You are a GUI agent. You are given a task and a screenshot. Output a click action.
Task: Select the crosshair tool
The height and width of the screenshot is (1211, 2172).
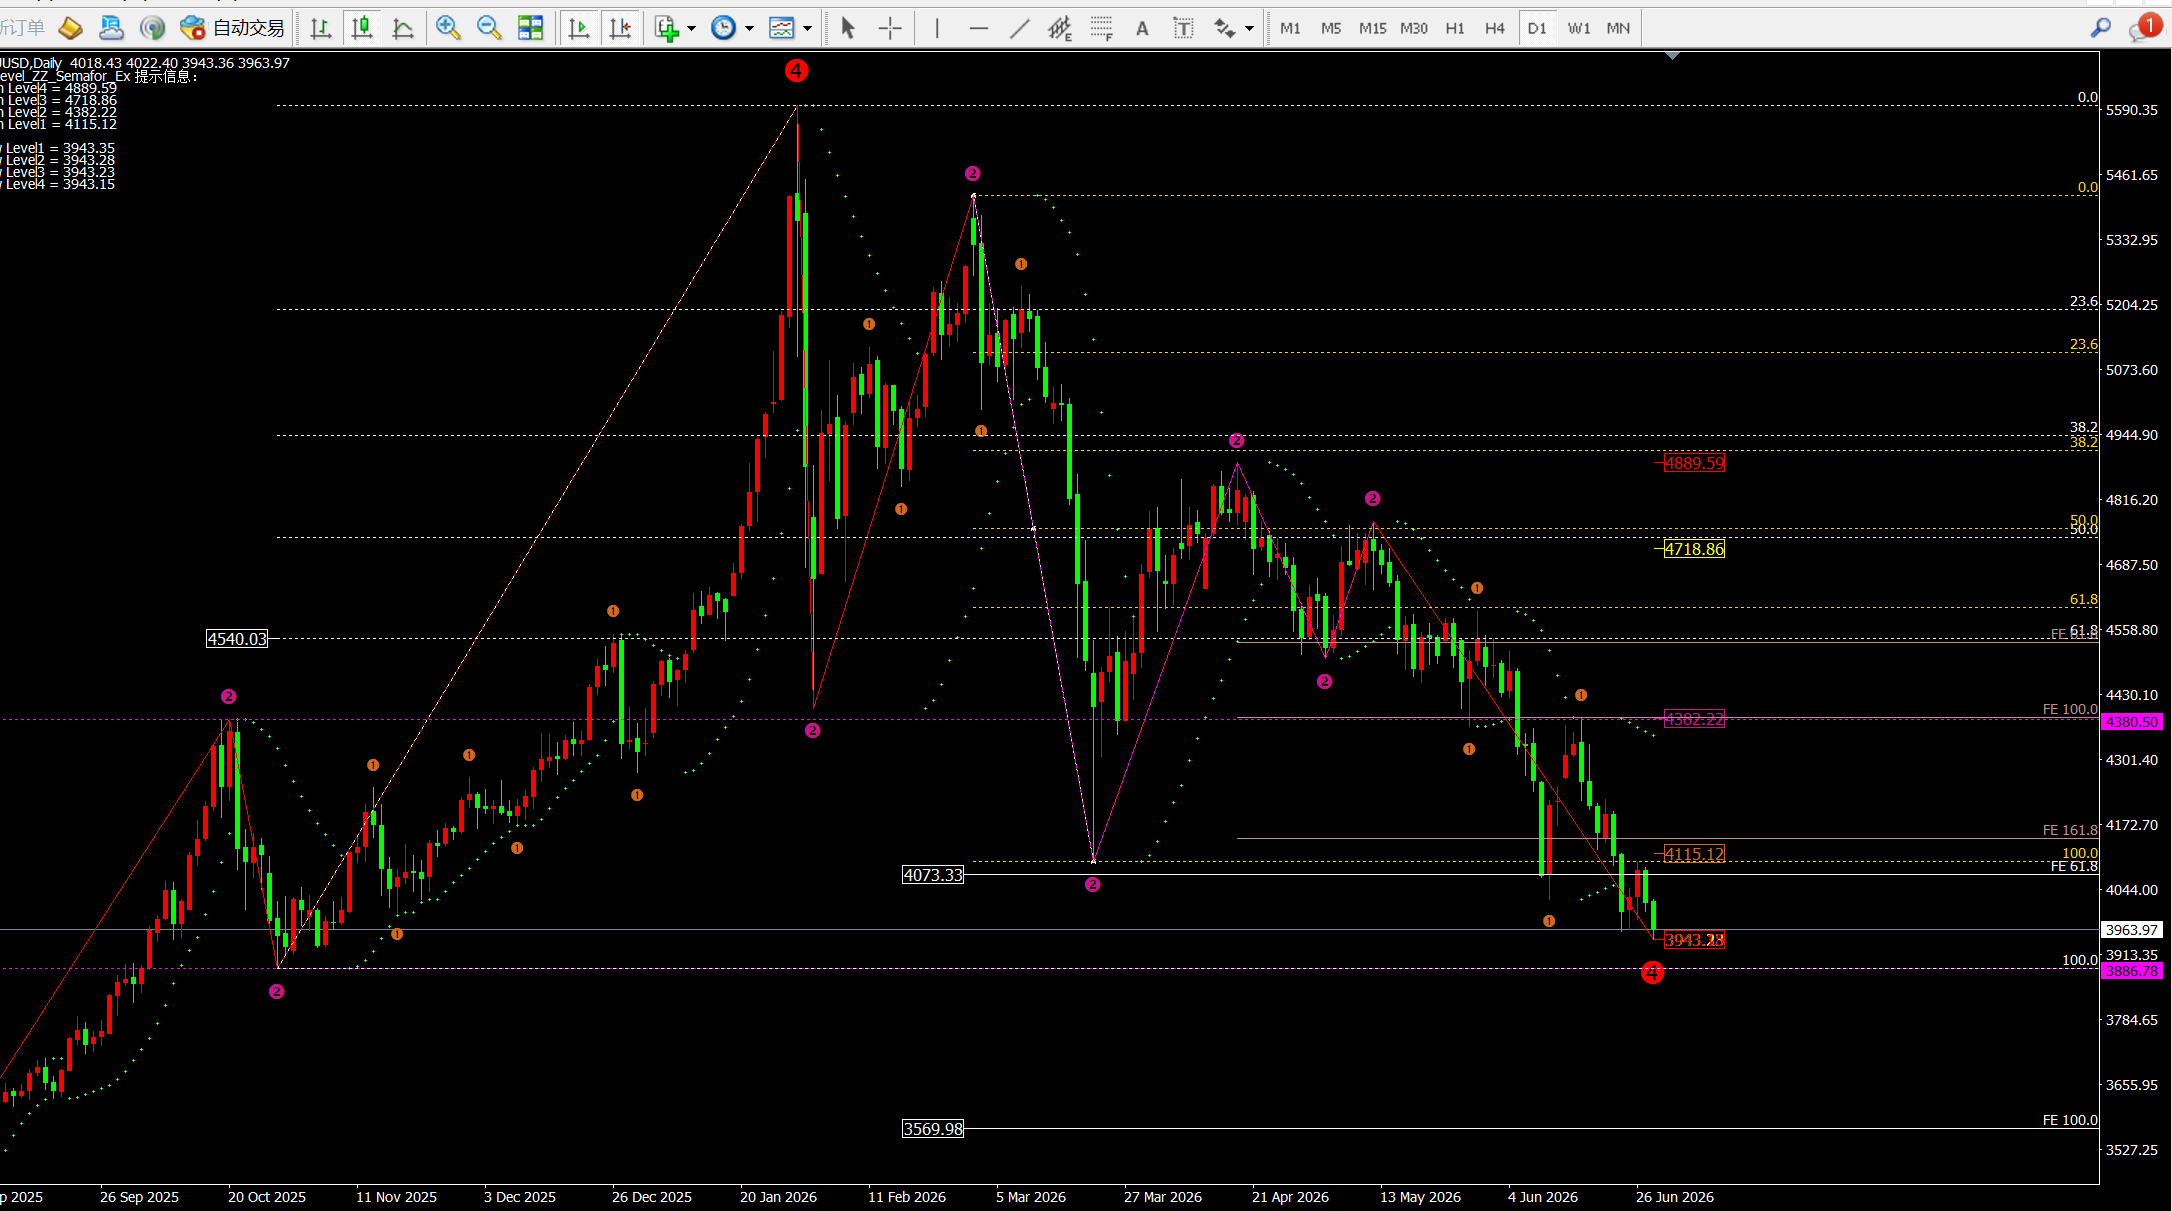tap(890, 28)
